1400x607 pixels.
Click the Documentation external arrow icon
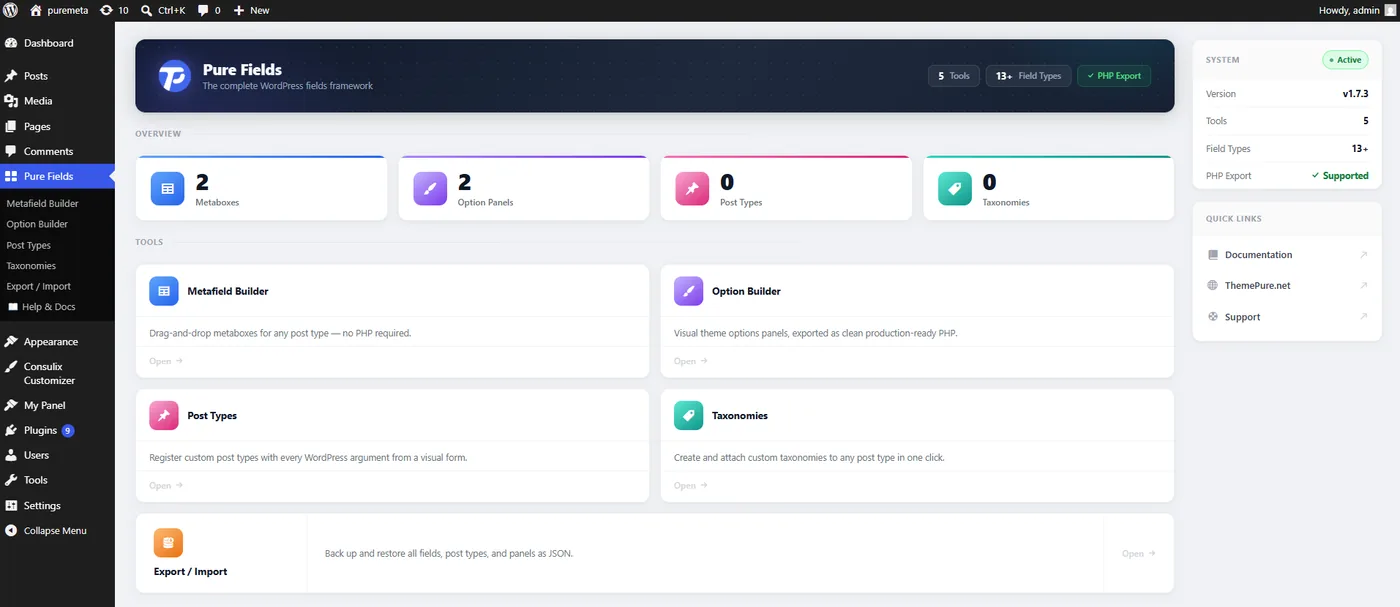[1363, 255]
